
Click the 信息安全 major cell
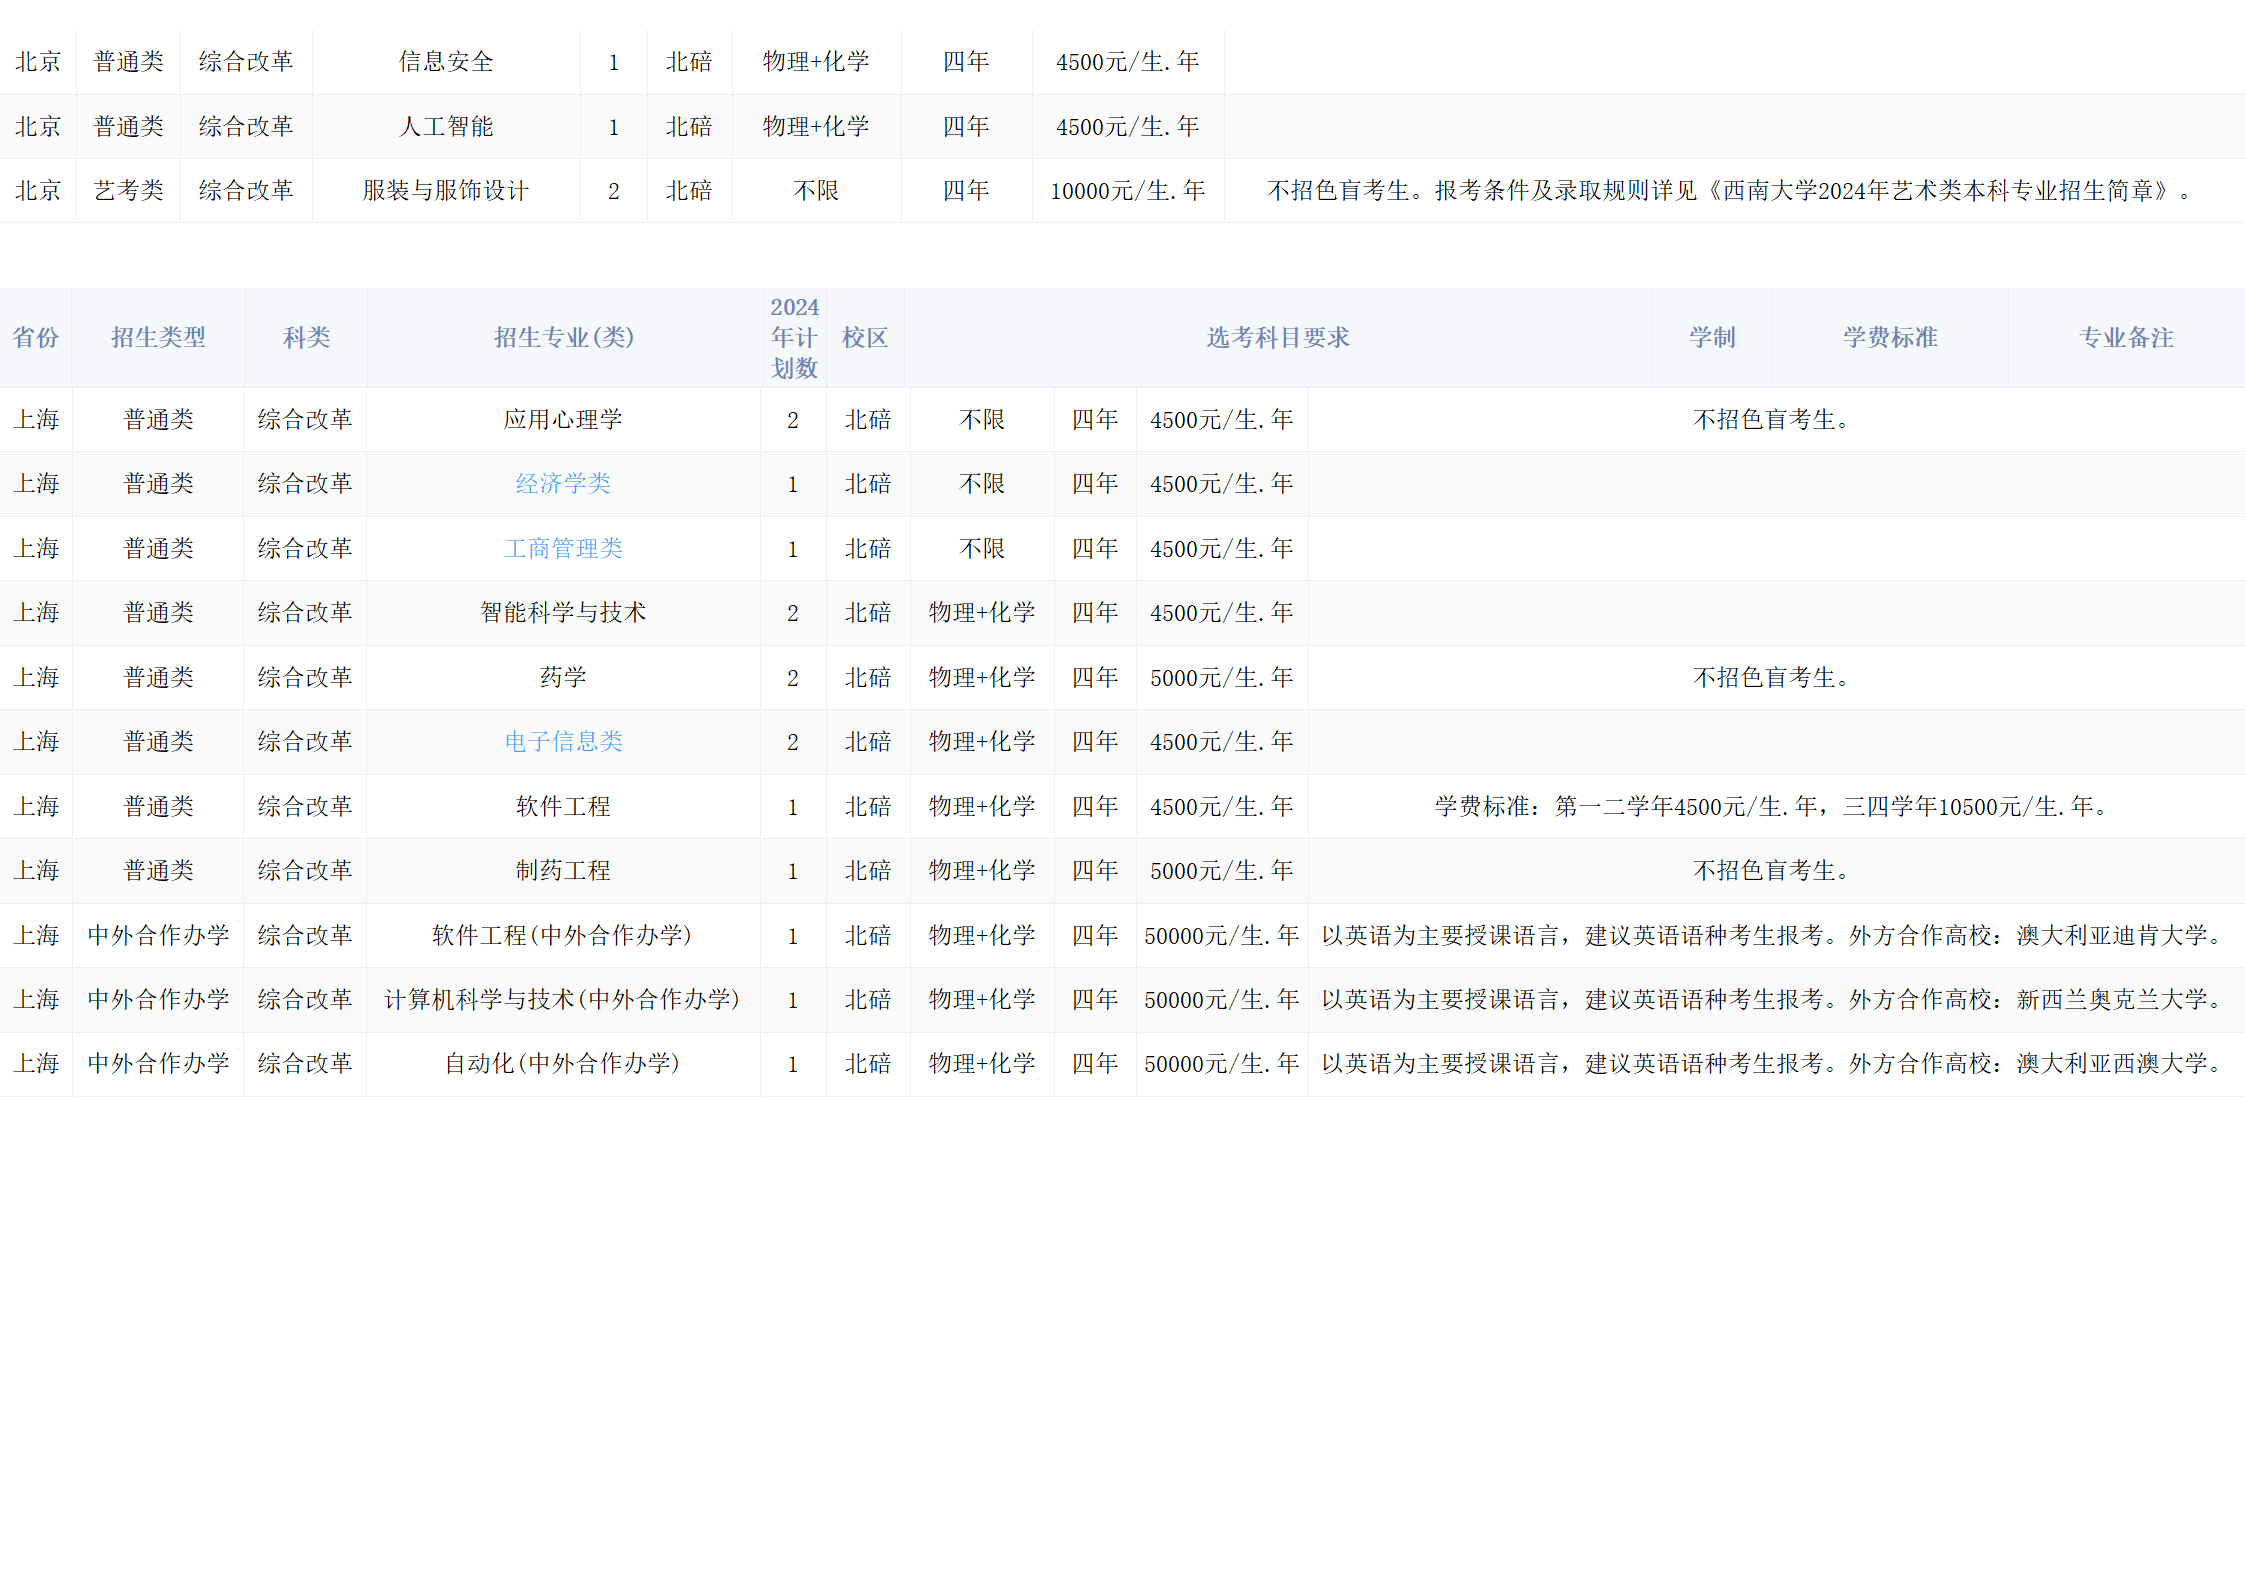click(x=446, y=62)
